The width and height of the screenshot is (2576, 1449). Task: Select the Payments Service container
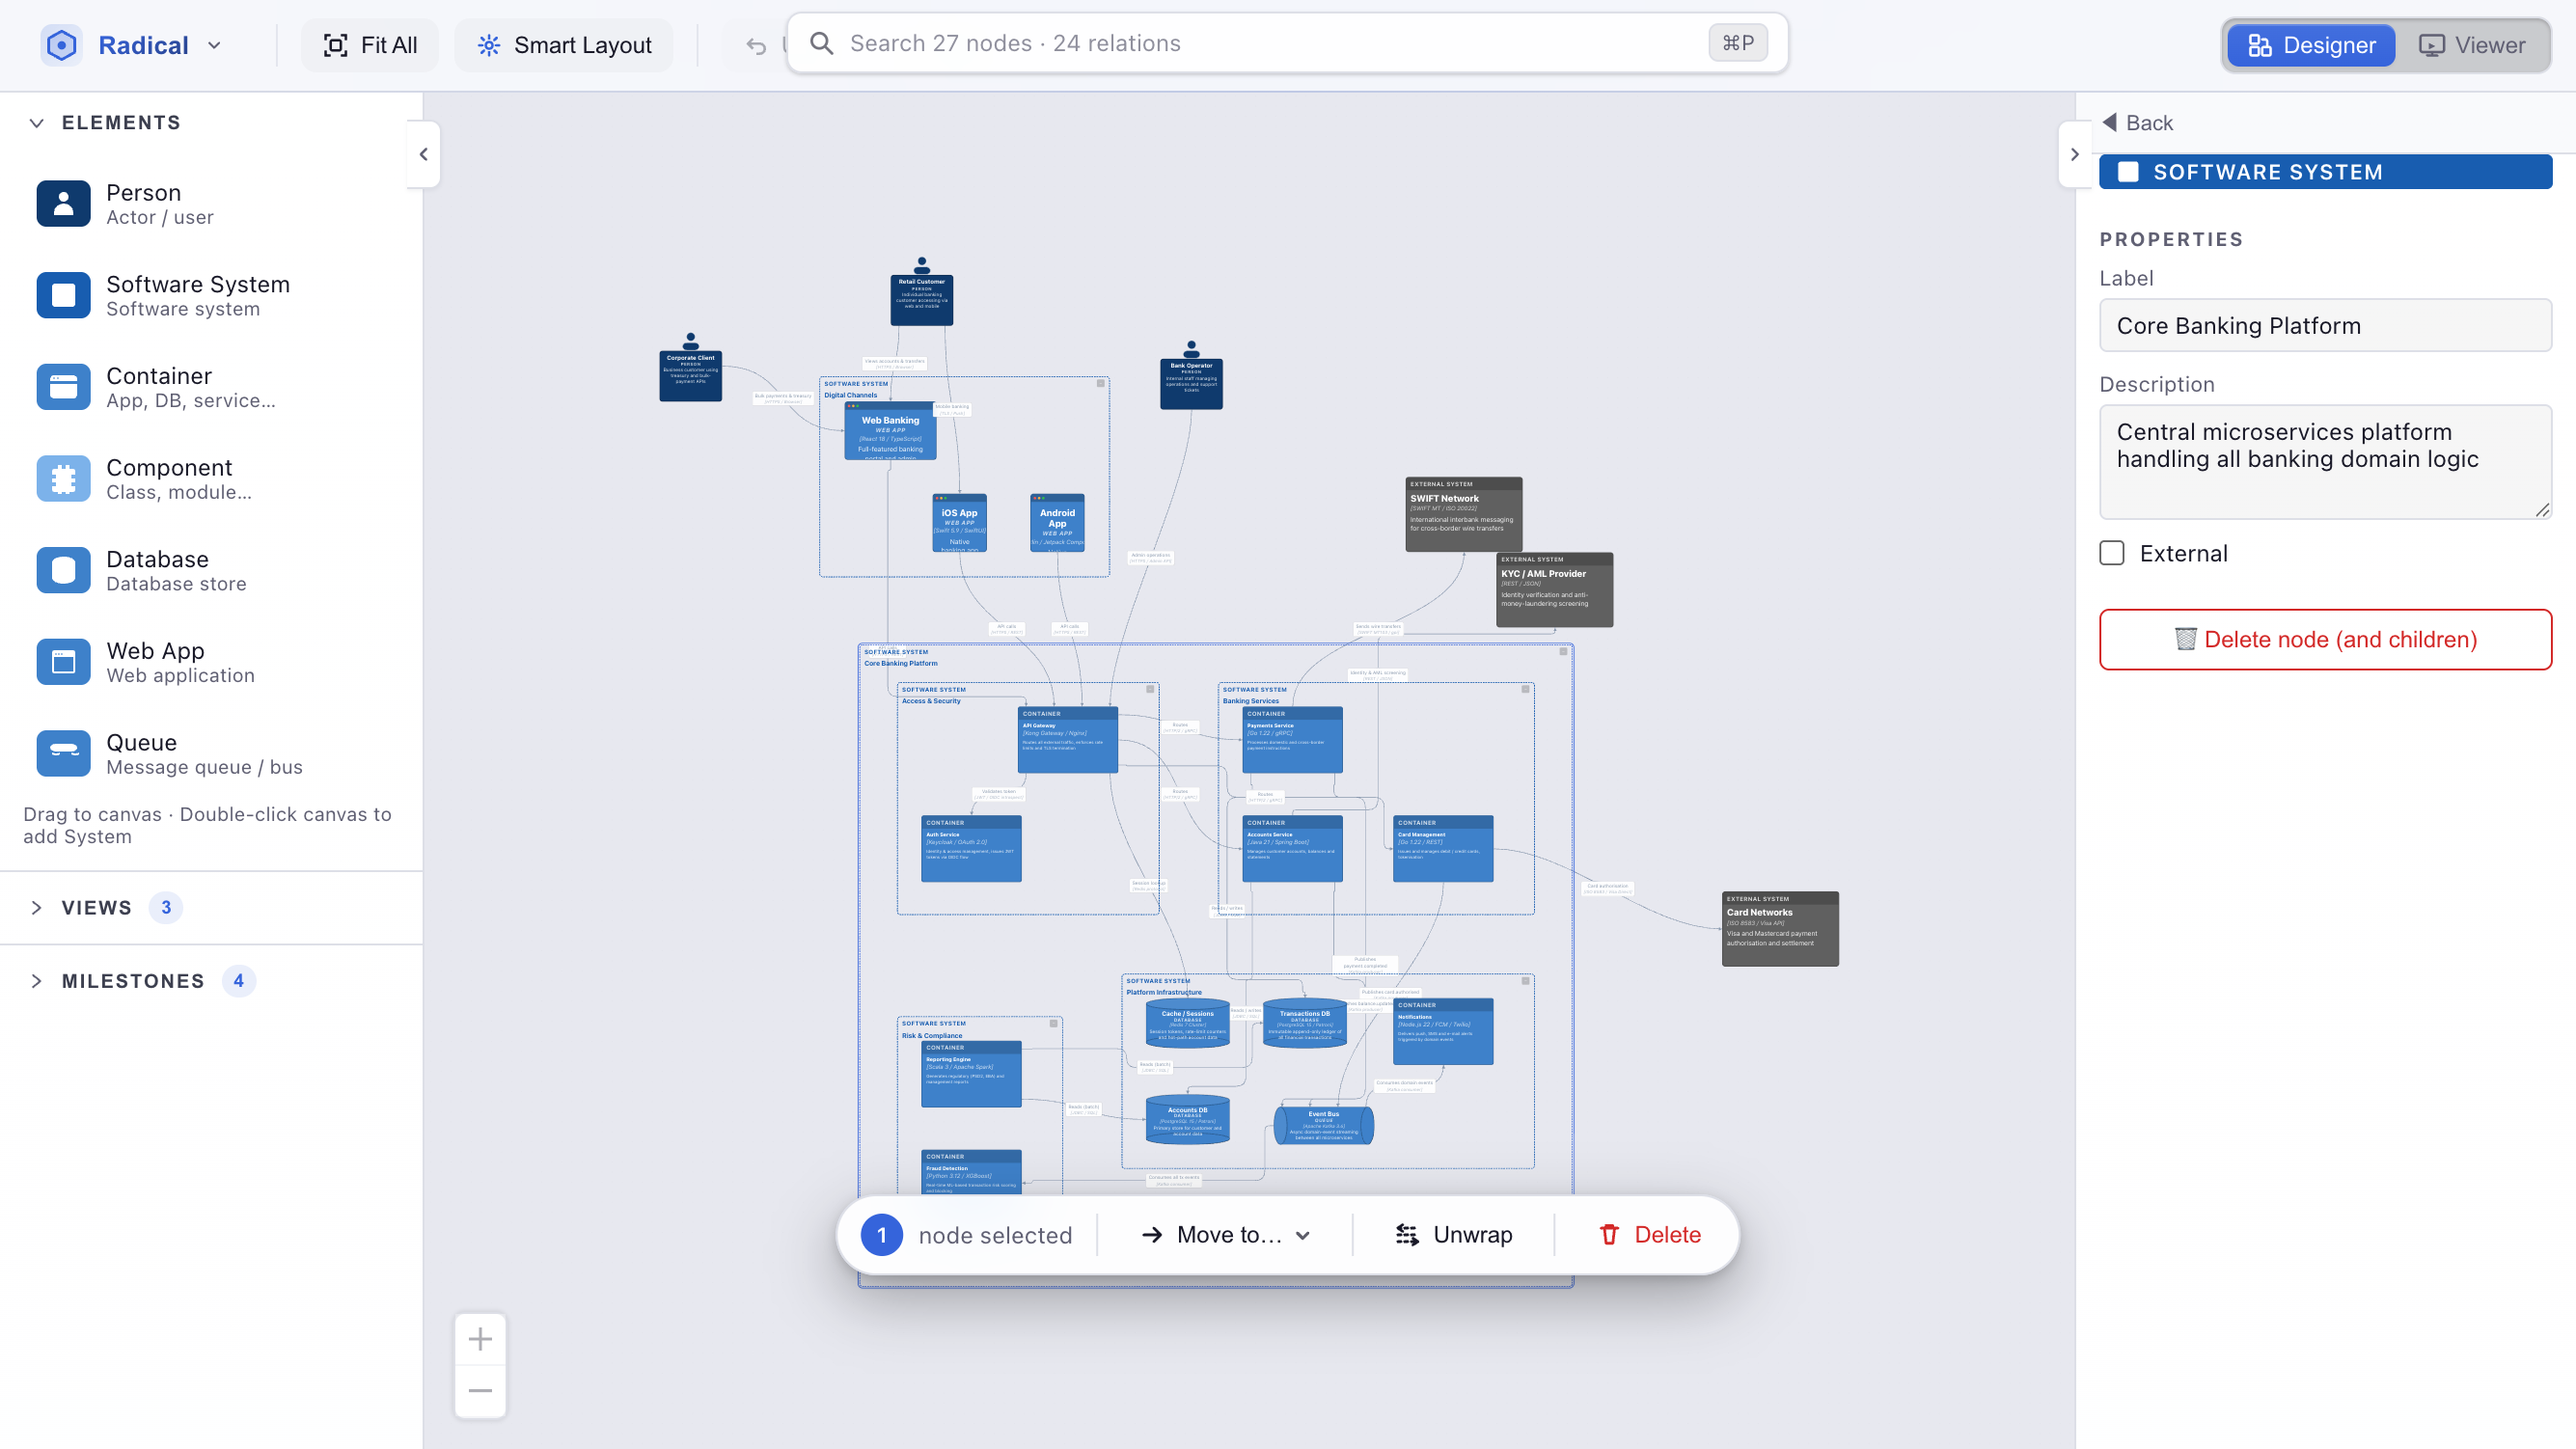click(1292, 741)
